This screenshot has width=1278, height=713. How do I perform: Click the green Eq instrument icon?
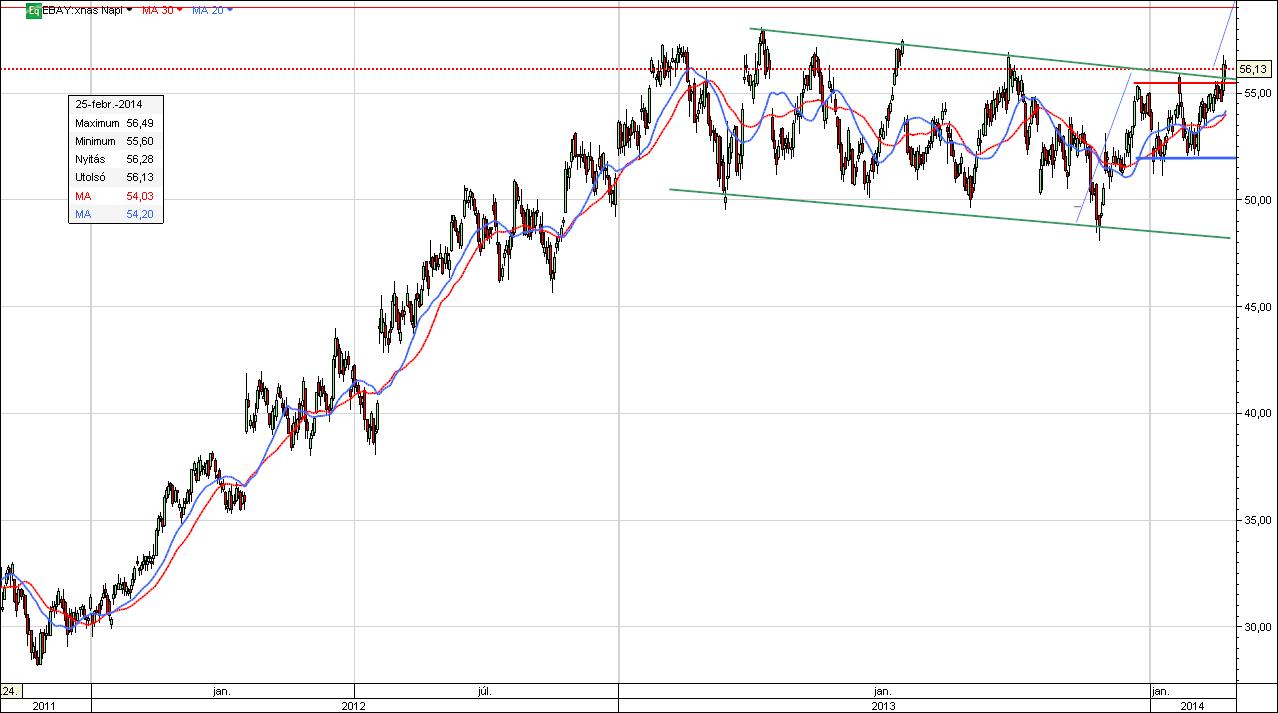click(34, 10)
